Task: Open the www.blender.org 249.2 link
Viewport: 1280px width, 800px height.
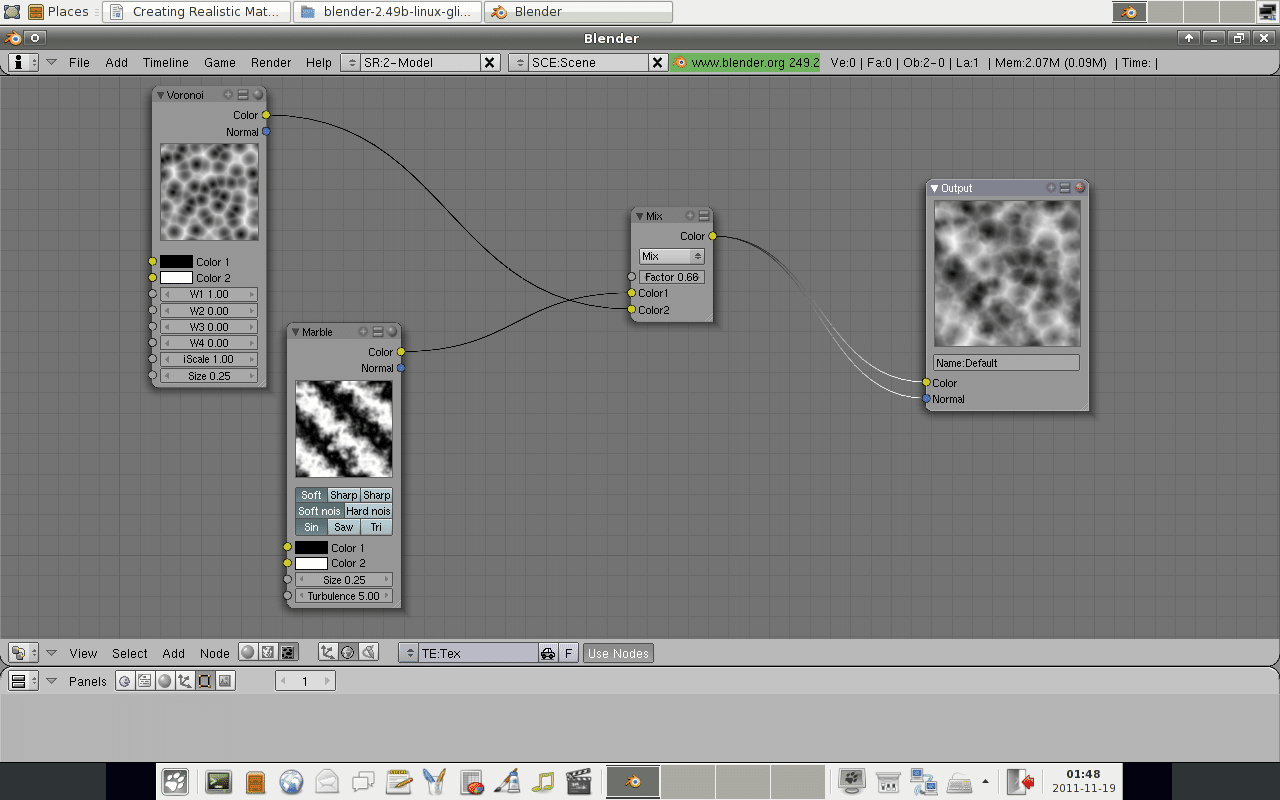Action: (746, 62)
